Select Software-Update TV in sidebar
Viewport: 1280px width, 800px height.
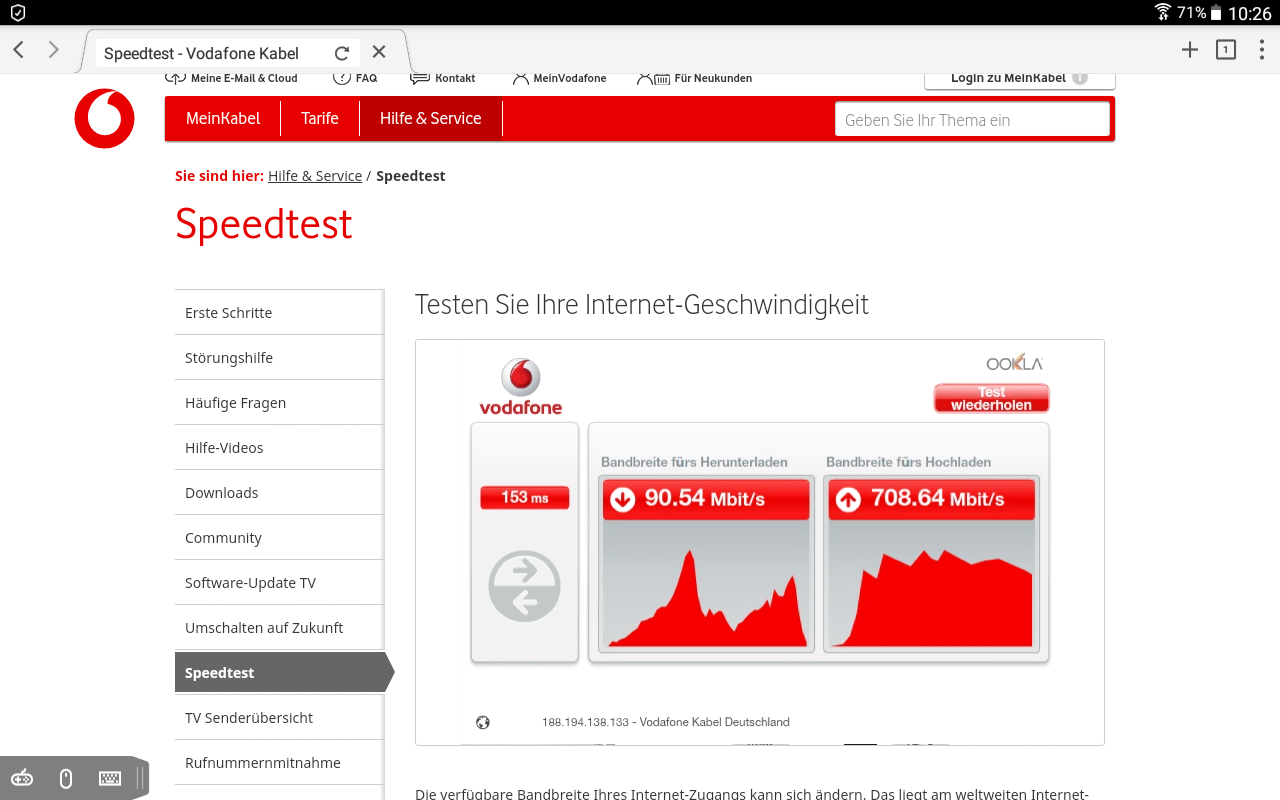(x=279, y=583)
